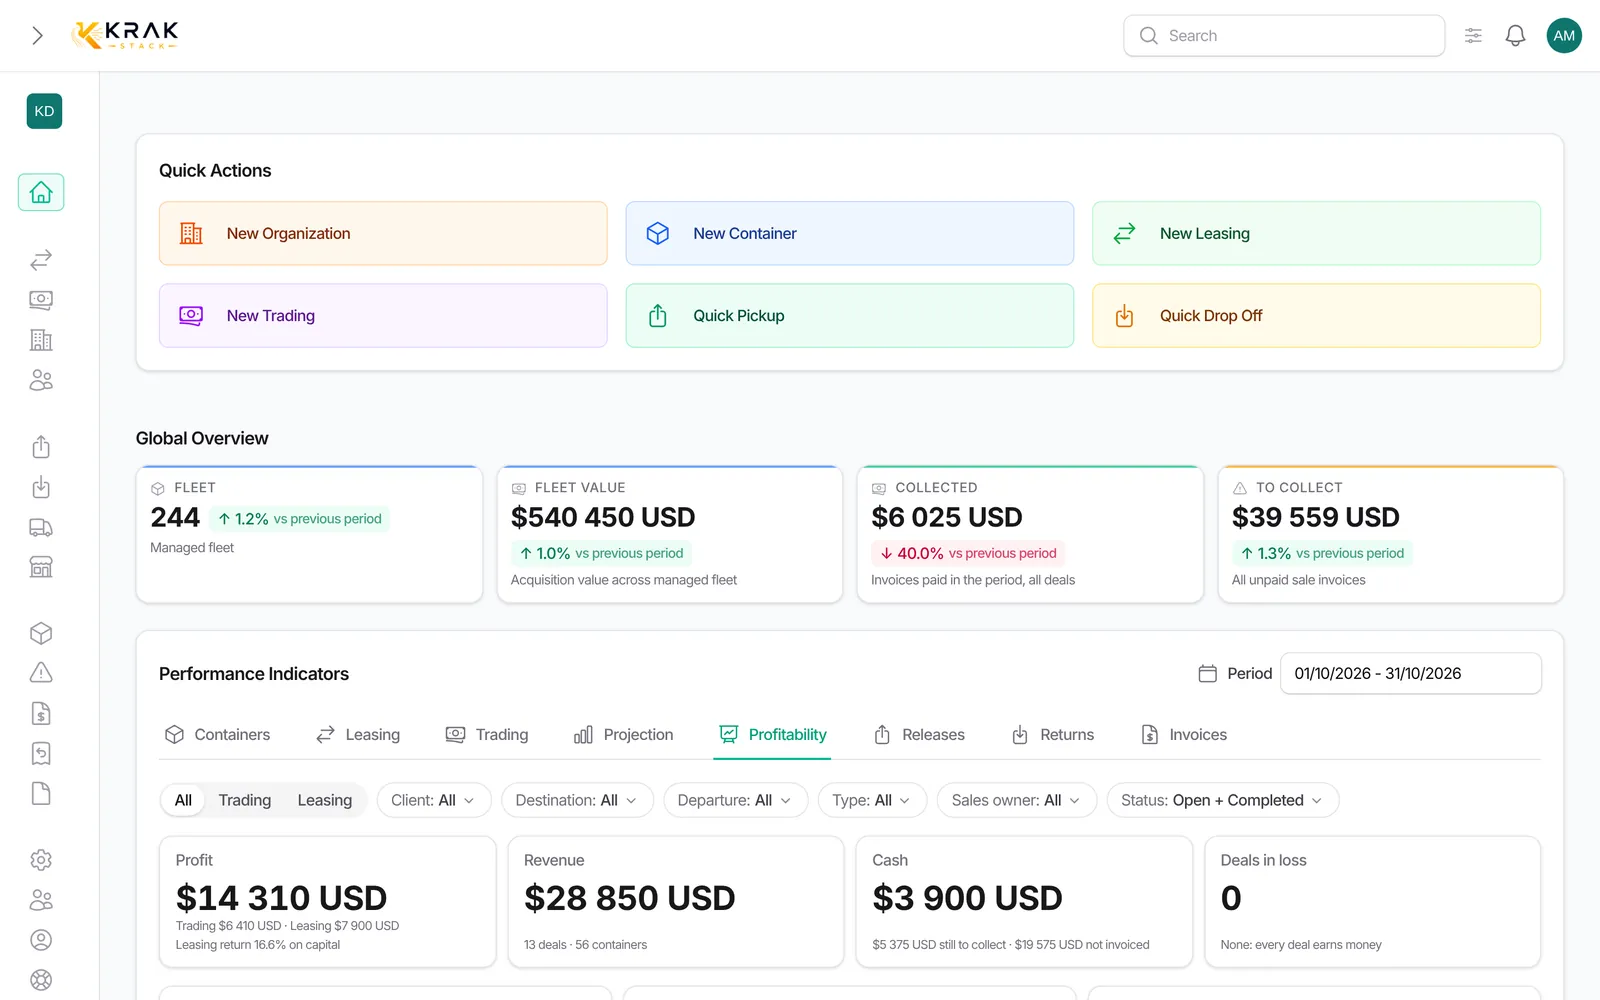The width and height of the screenshot is (1600, 1000).
Task: Switch deal filter segment to Trading
Action: coord(245,800)
